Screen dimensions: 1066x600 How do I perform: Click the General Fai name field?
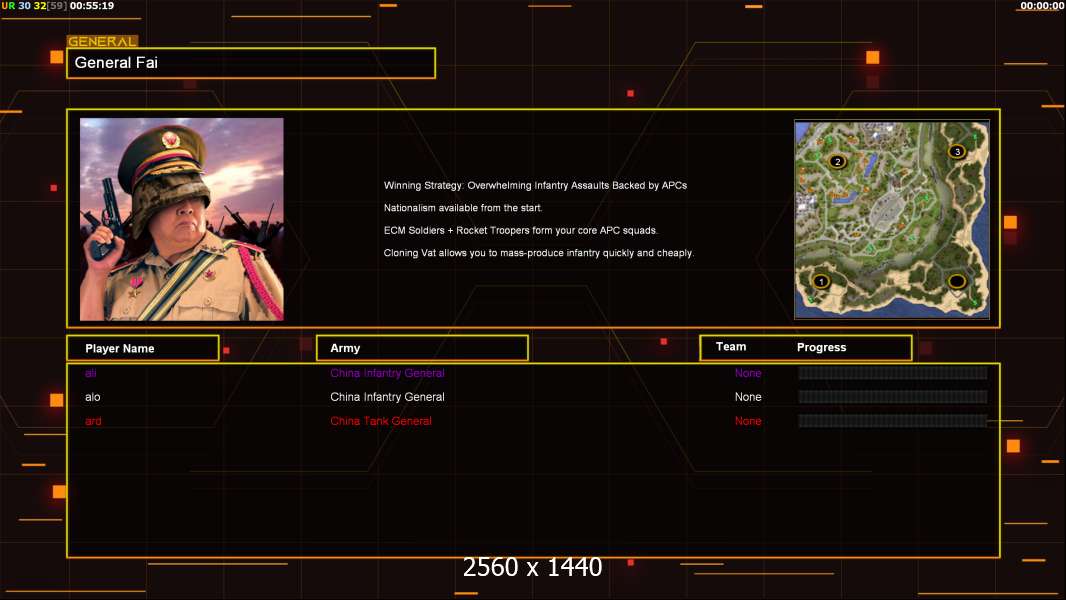(x=251, y=63)
